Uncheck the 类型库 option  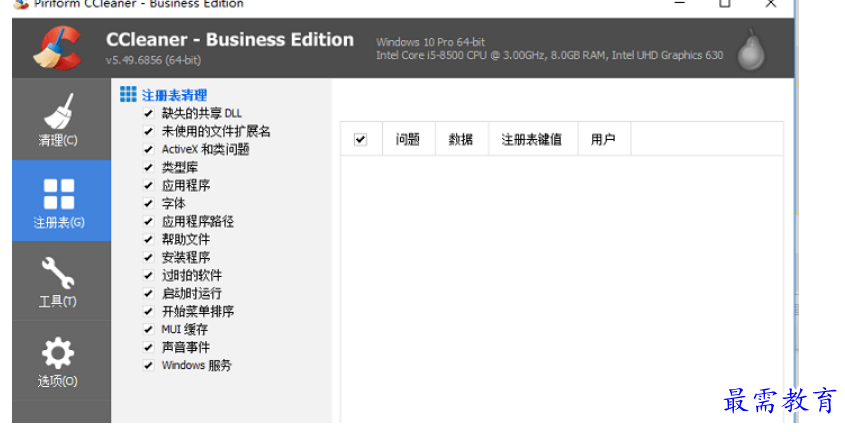(148, 167)
